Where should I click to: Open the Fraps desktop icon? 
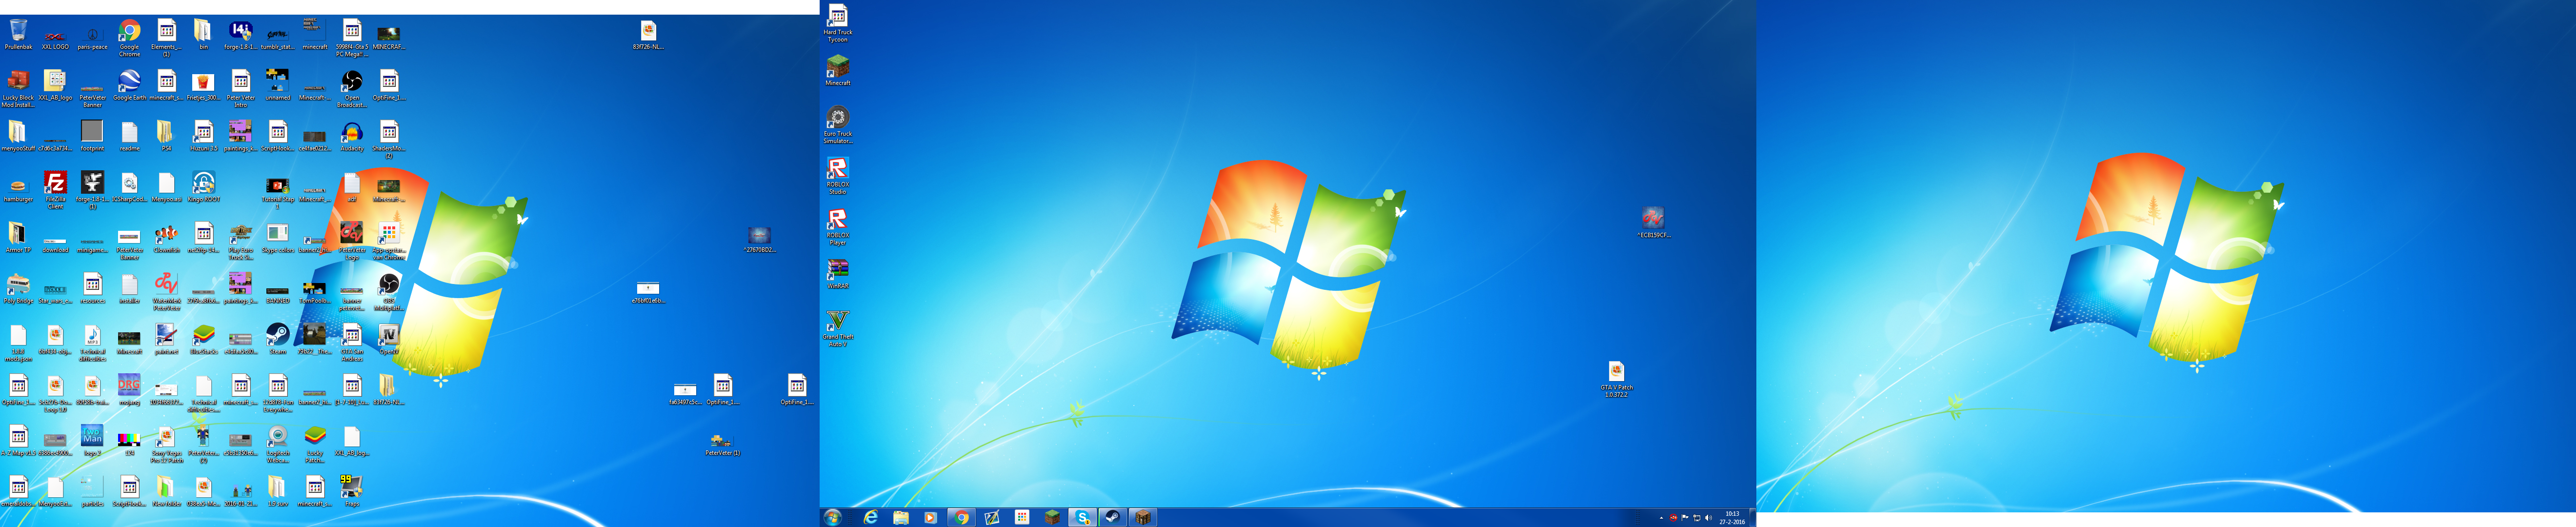pyautogui.click(x=352, y=491)
